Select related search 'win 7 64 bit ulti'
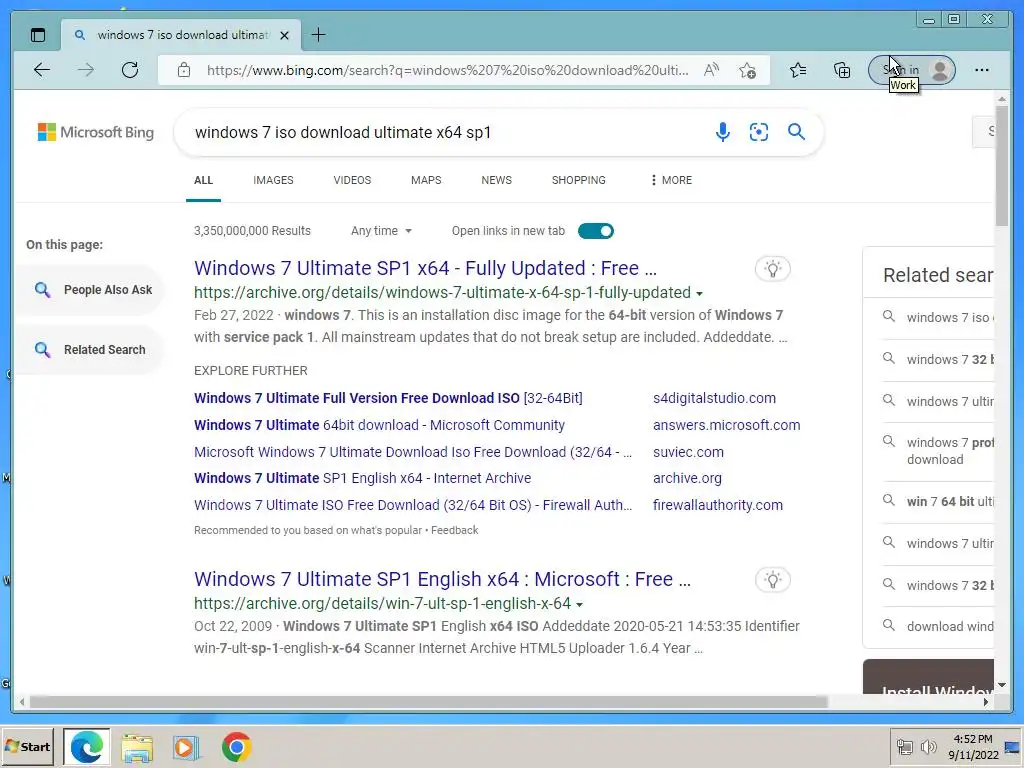Viewport: 1024px width, 768px height. pos(938,502)
